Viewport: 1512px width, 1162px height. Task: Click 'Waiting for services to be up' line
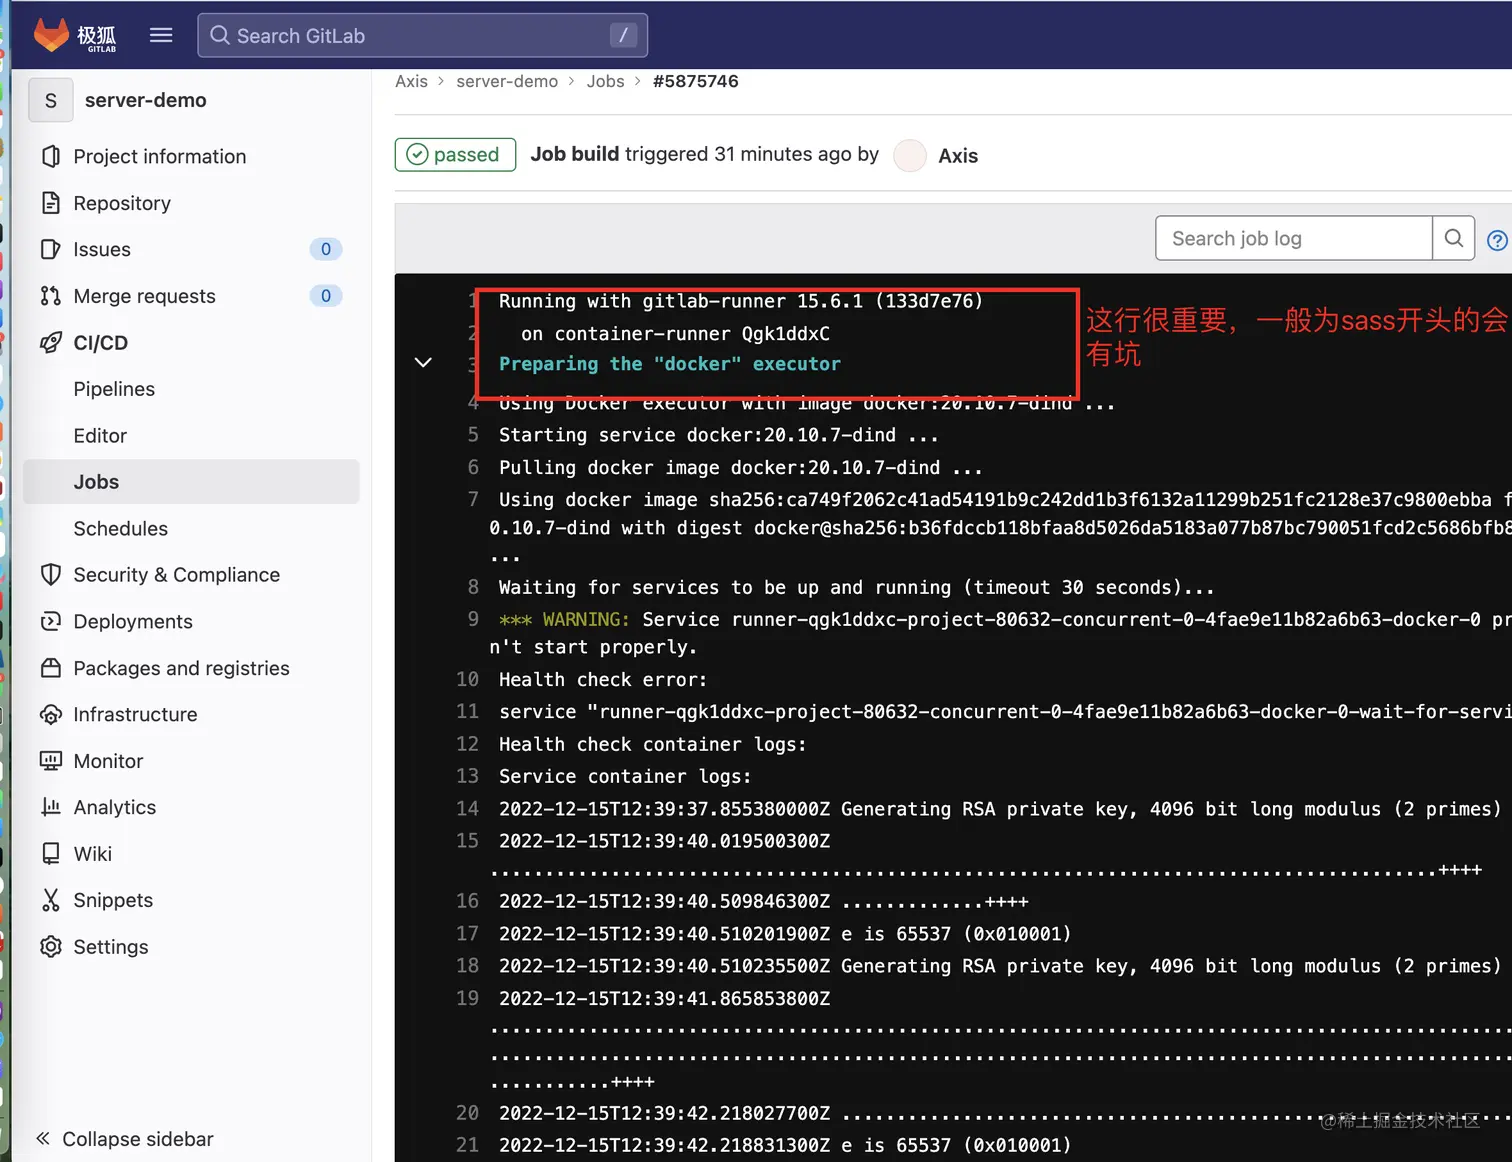tap(857, 587)
